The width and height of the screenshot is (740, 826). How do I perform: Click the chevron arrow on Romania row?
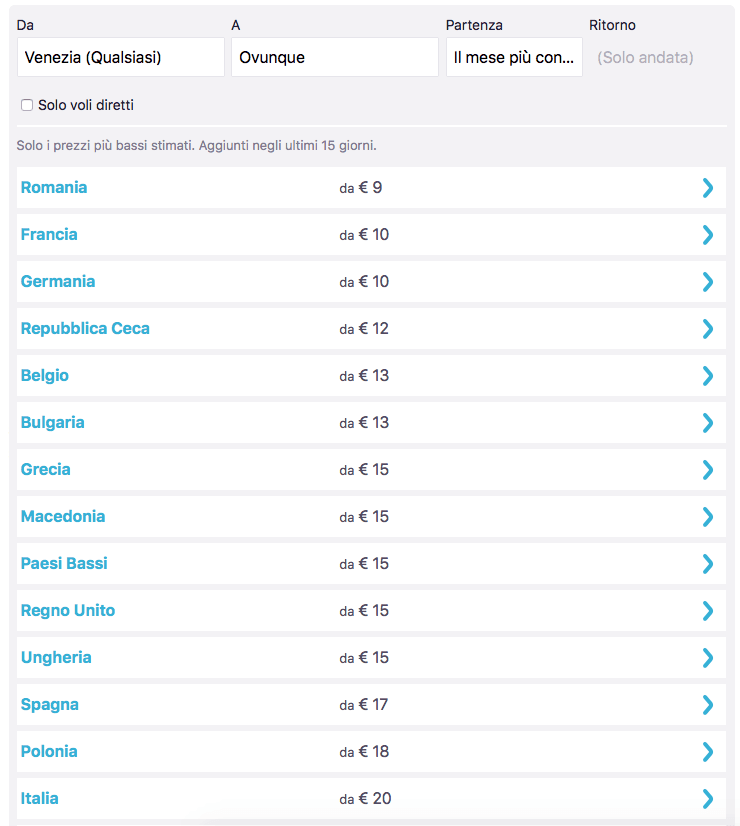coord(708,188)
